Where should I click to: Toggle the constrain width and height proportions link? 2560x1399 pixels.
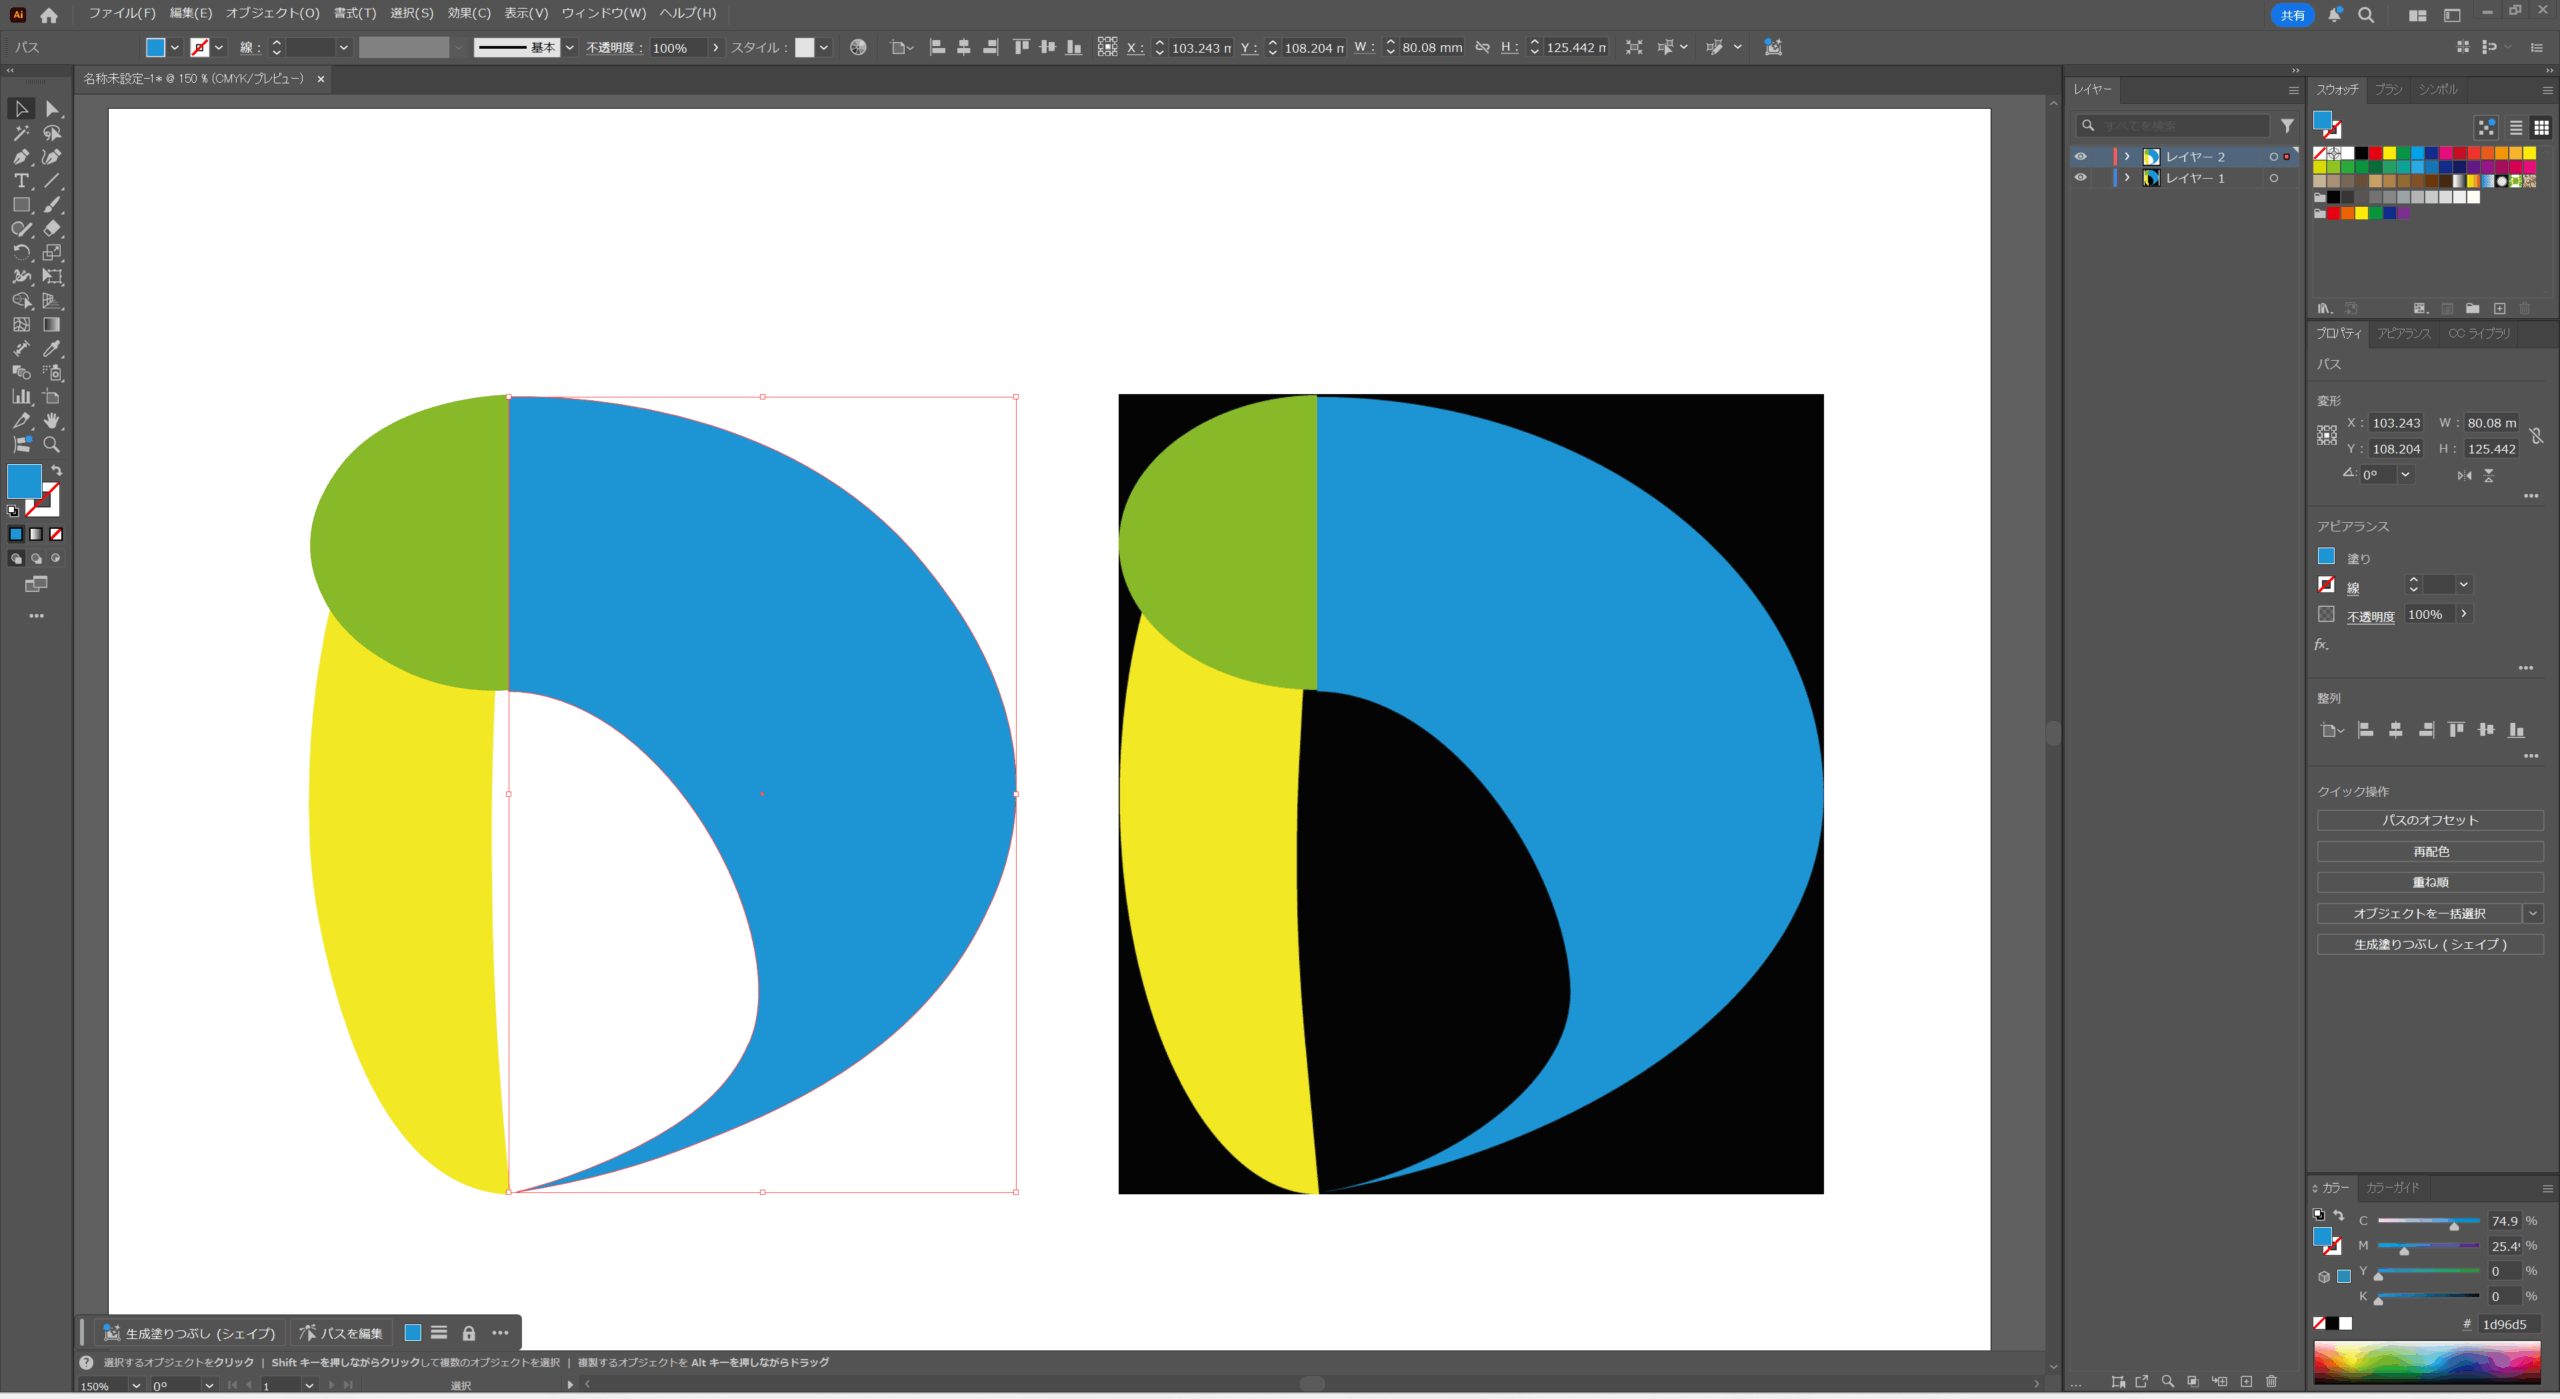click(x=2536, y=436)
